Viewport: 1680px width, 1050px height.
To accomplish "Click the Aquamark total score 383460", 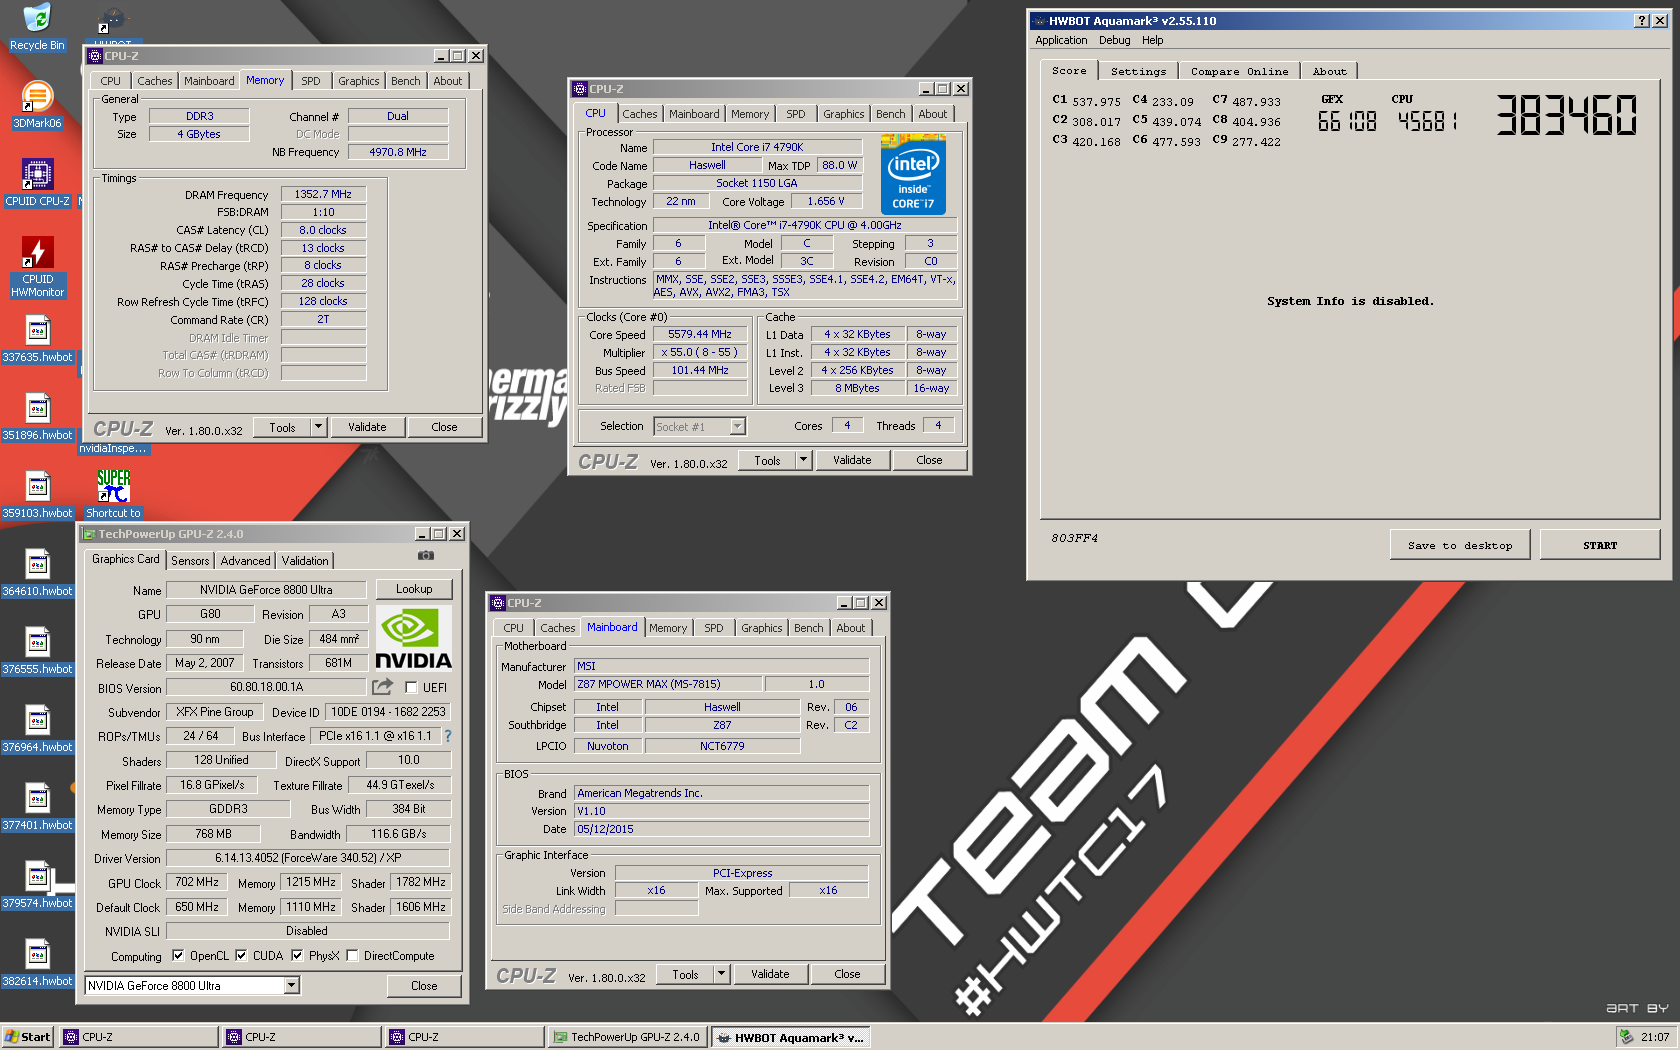I will pyautogui.click(x=1566, y=115).
